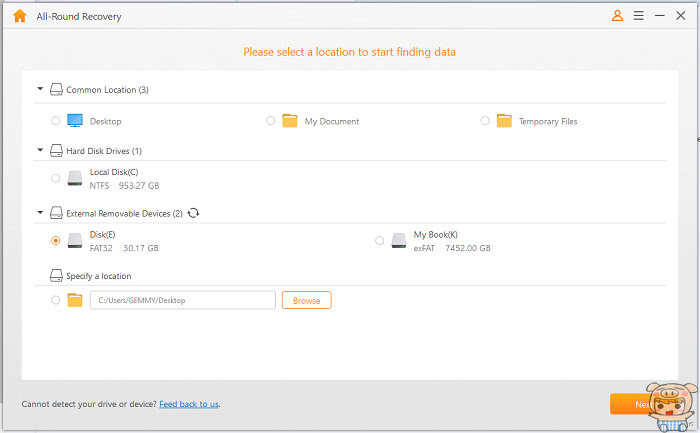700x433 pixels.
Task: Click the My Book(K) drive icon
Action: click(399, 241)
